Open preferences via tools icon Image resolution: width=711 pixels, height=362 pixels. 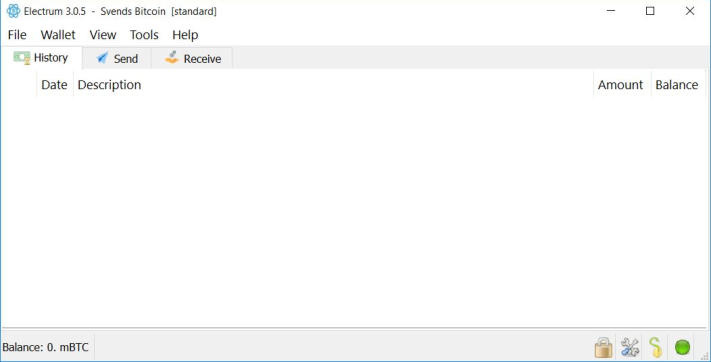coord(629,347)
